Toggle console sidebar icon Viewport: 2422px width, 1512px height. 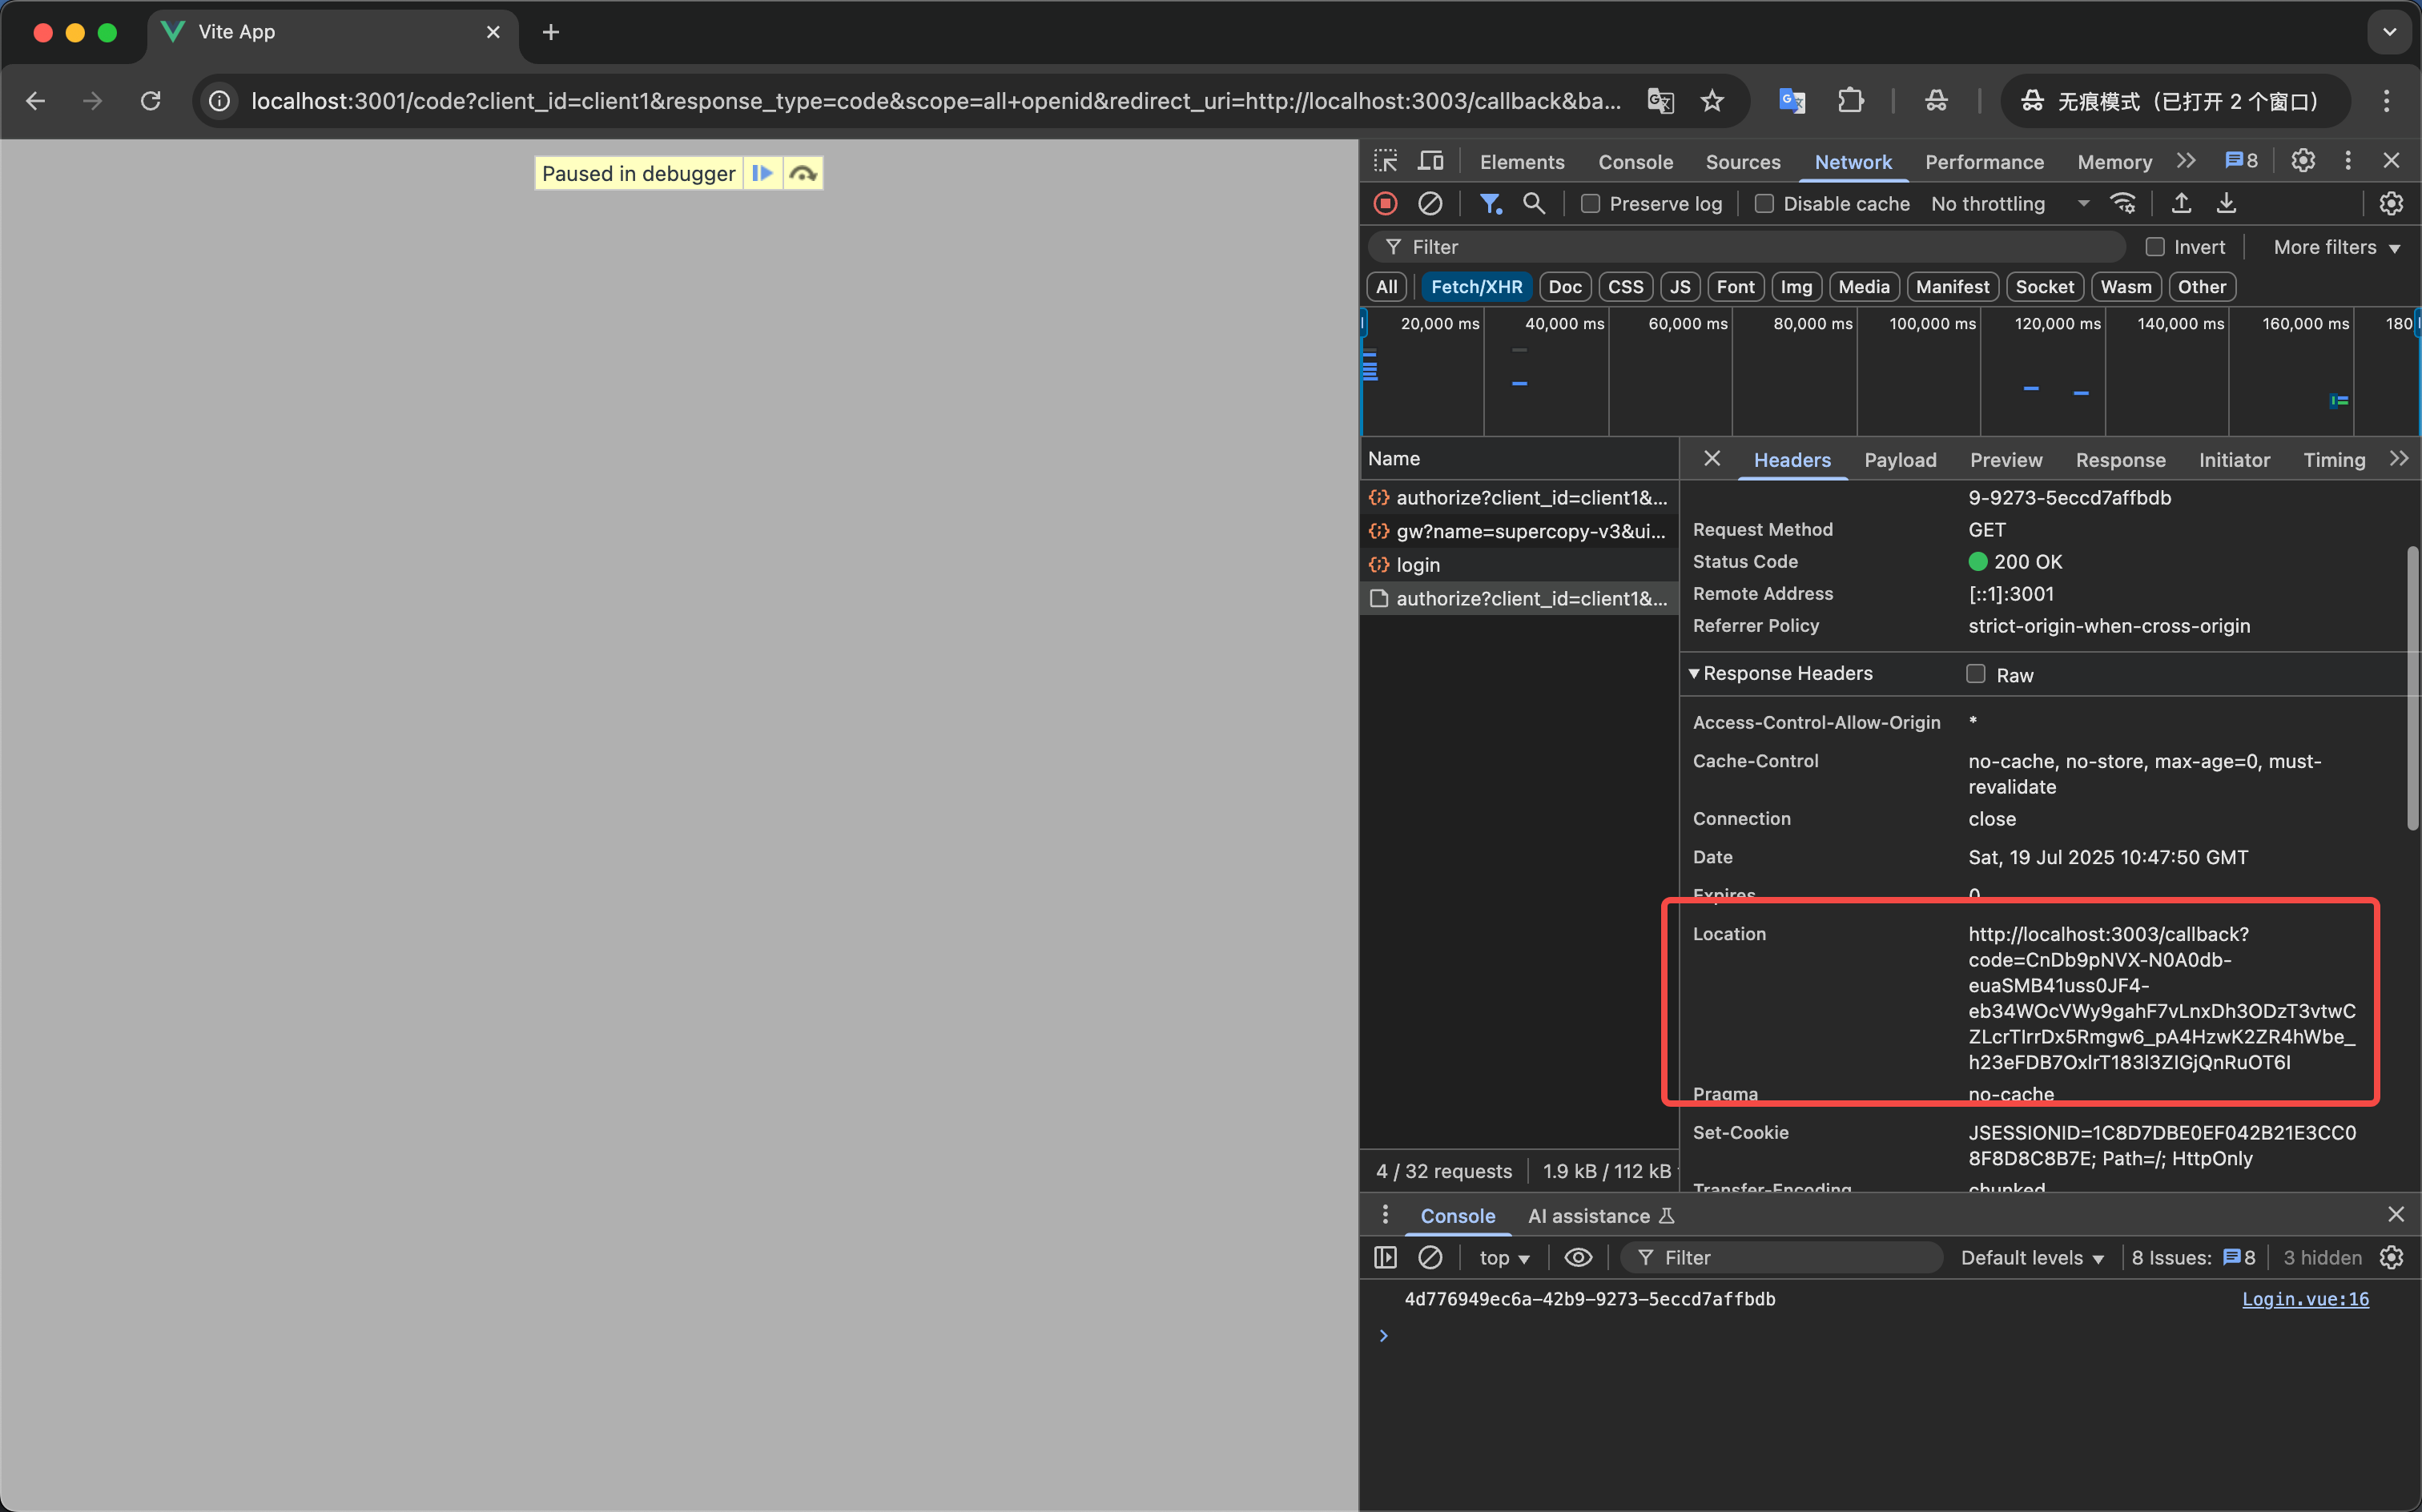[1385, 1258]
